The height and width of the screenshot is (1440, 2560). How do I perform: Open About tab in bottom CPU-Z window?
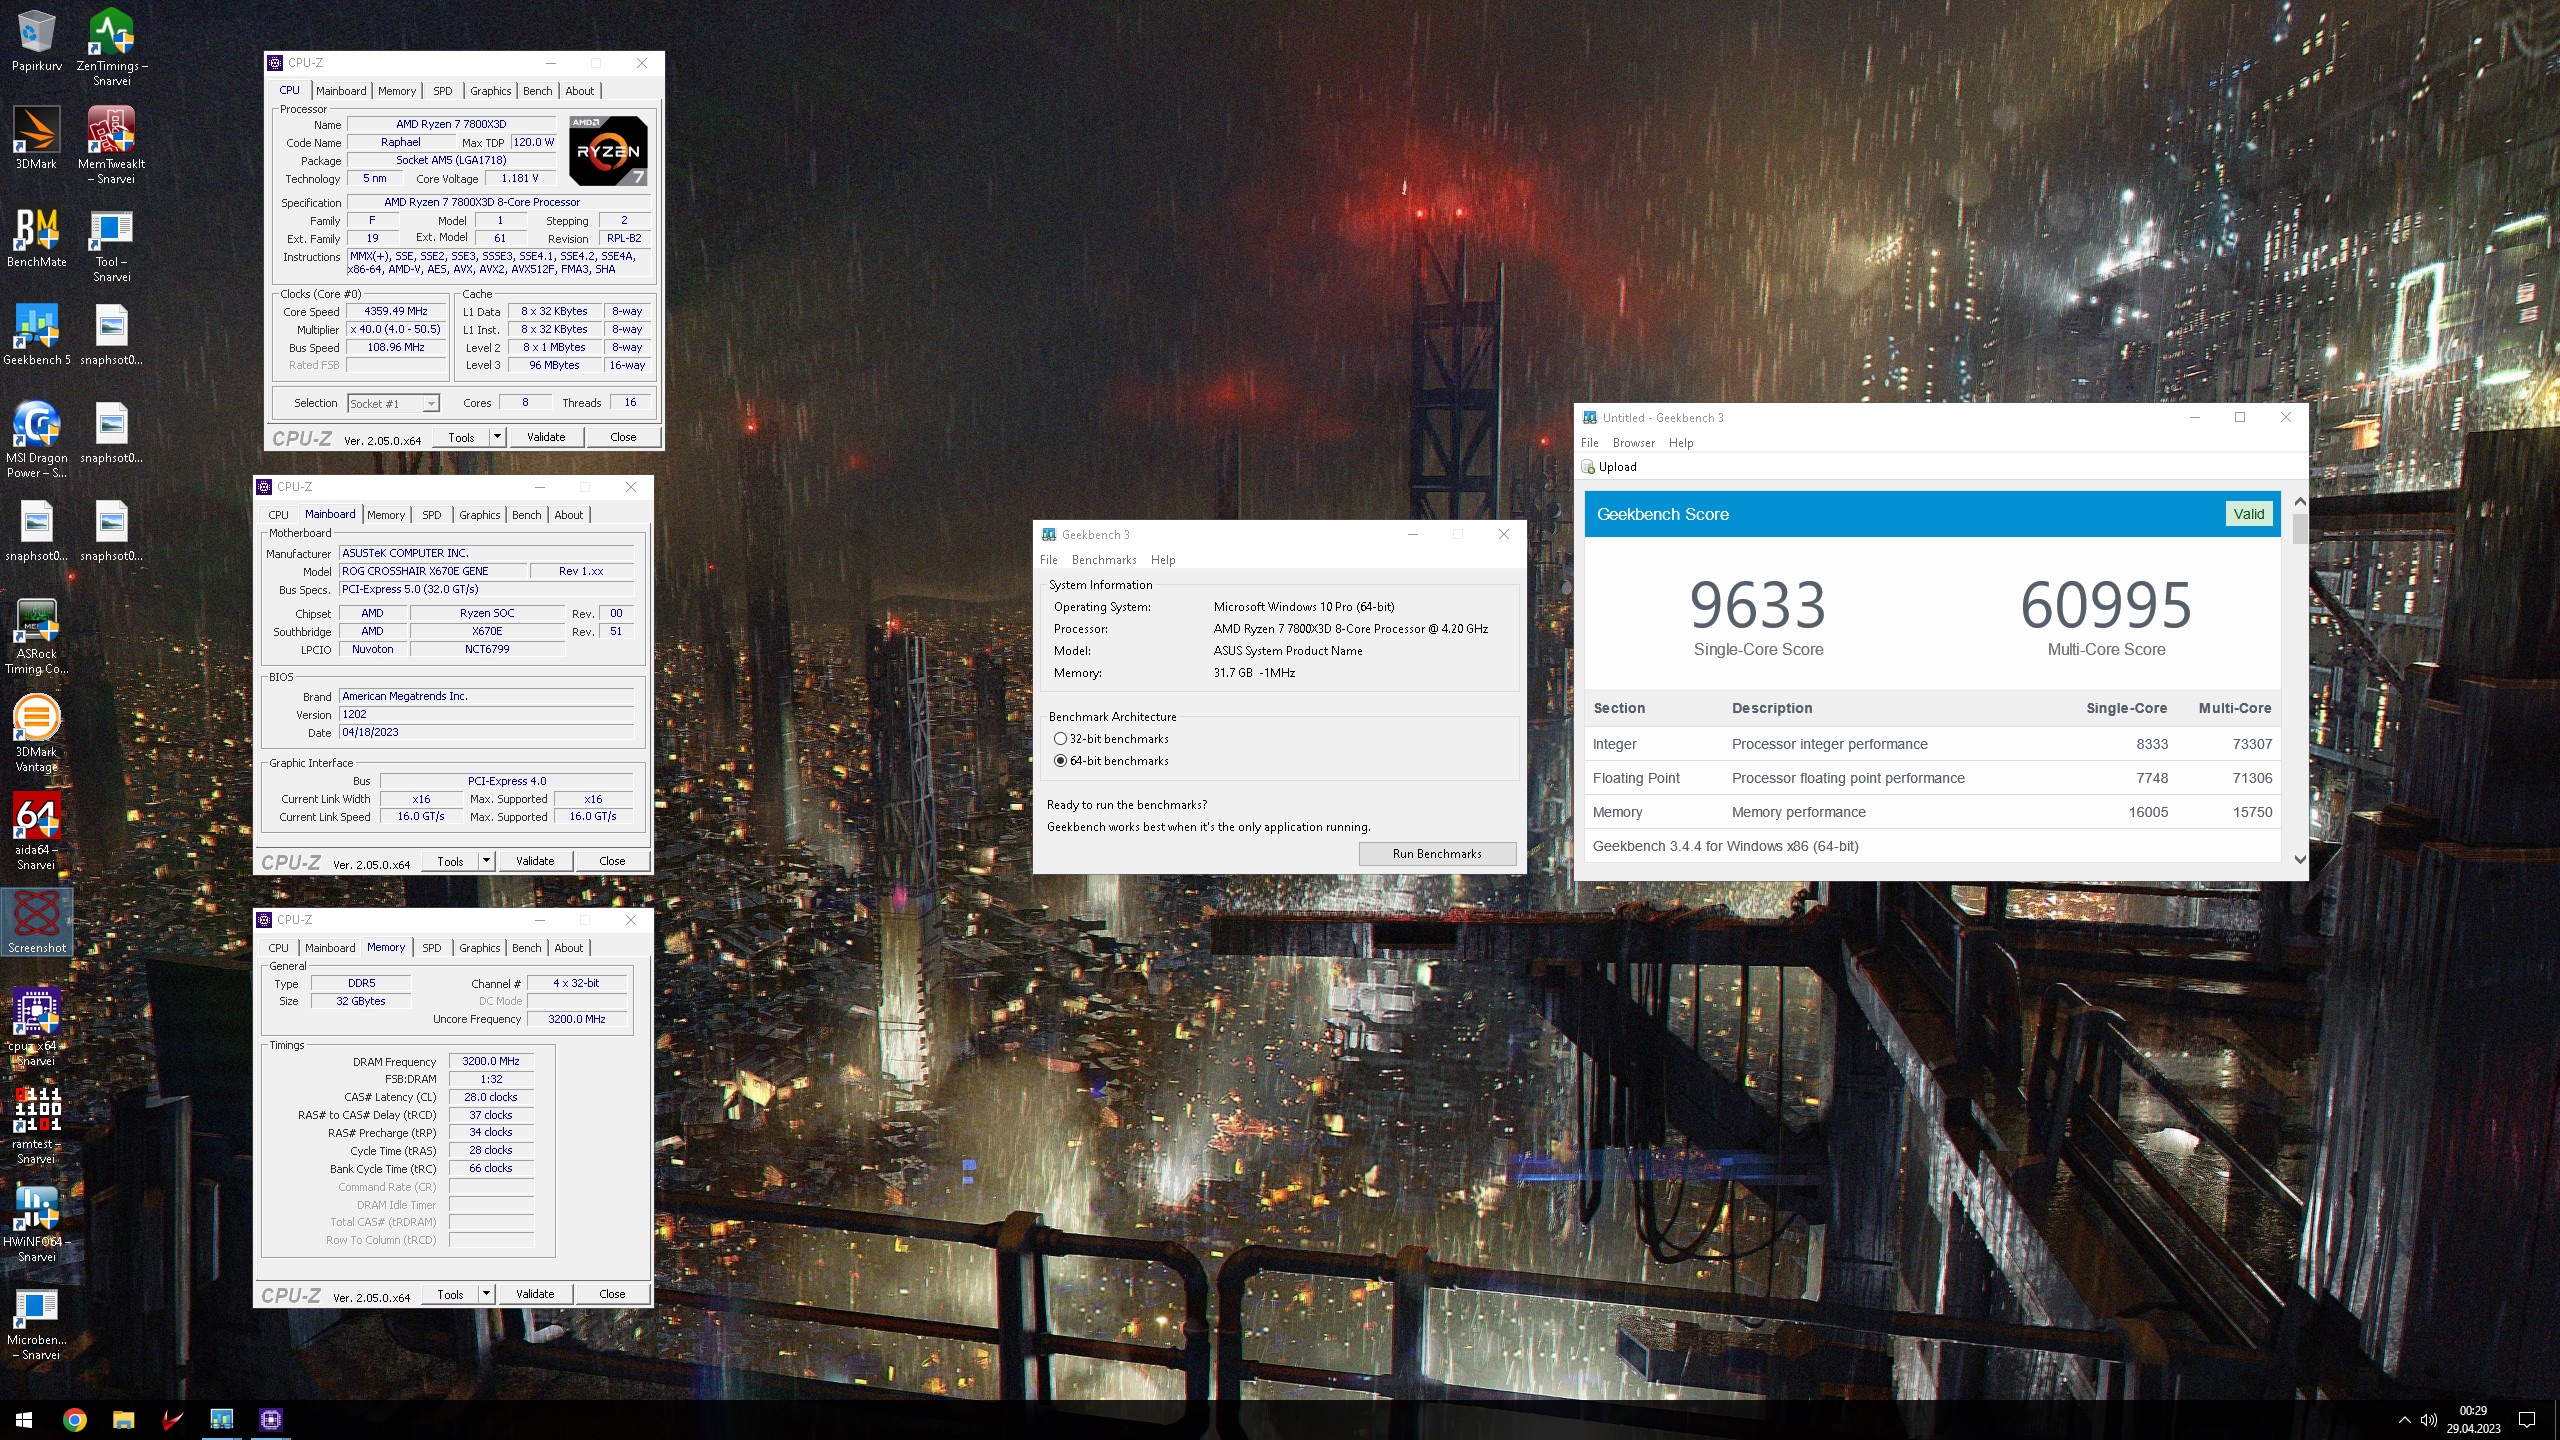pos(569,948)
